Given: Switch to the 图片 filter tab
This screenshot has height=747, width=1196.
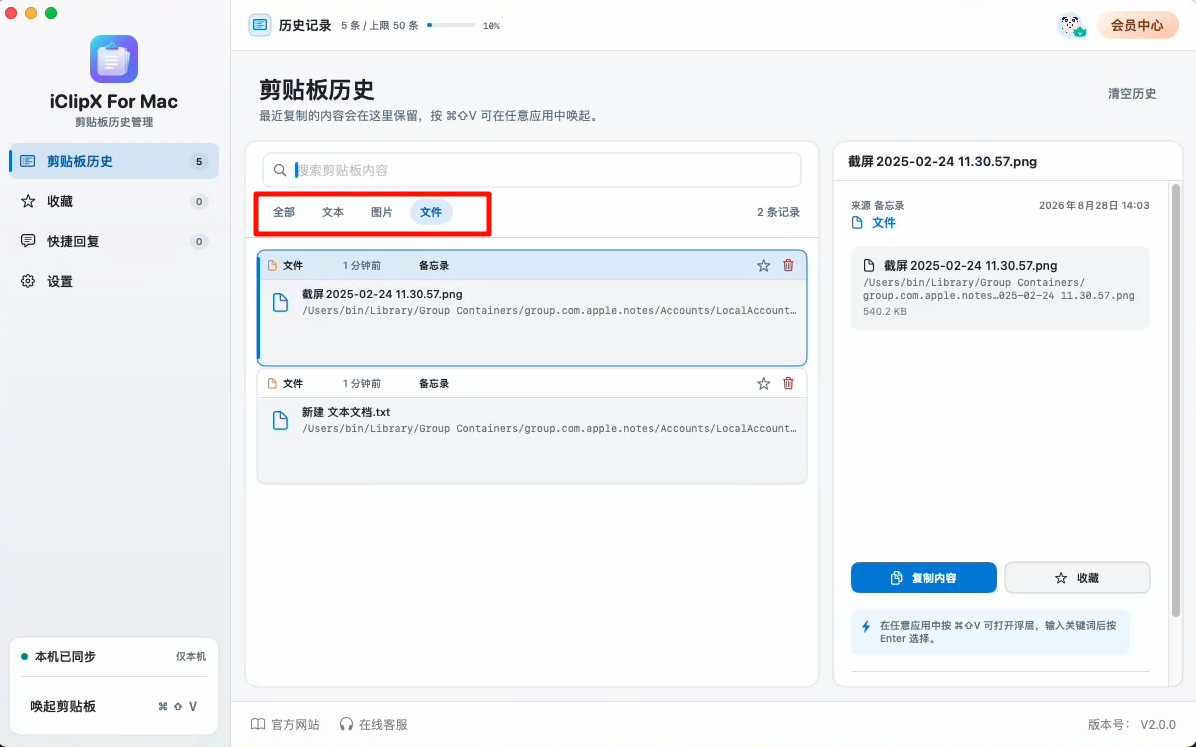Looking at the screenshot, I should point(381,212).
